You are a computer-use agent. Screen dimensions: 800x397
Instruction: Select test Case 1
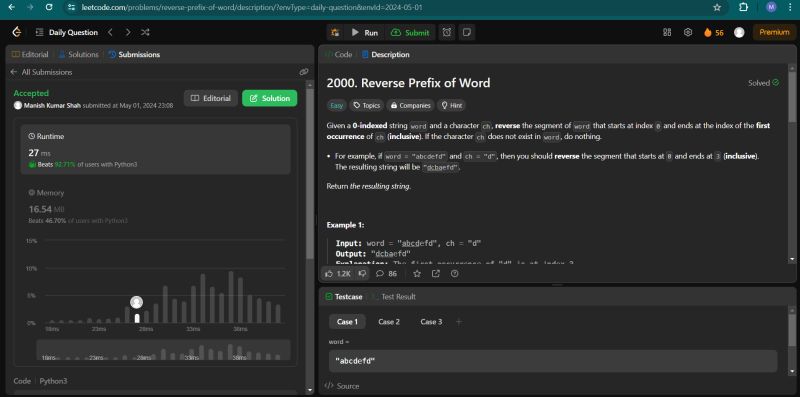(347, 322)
